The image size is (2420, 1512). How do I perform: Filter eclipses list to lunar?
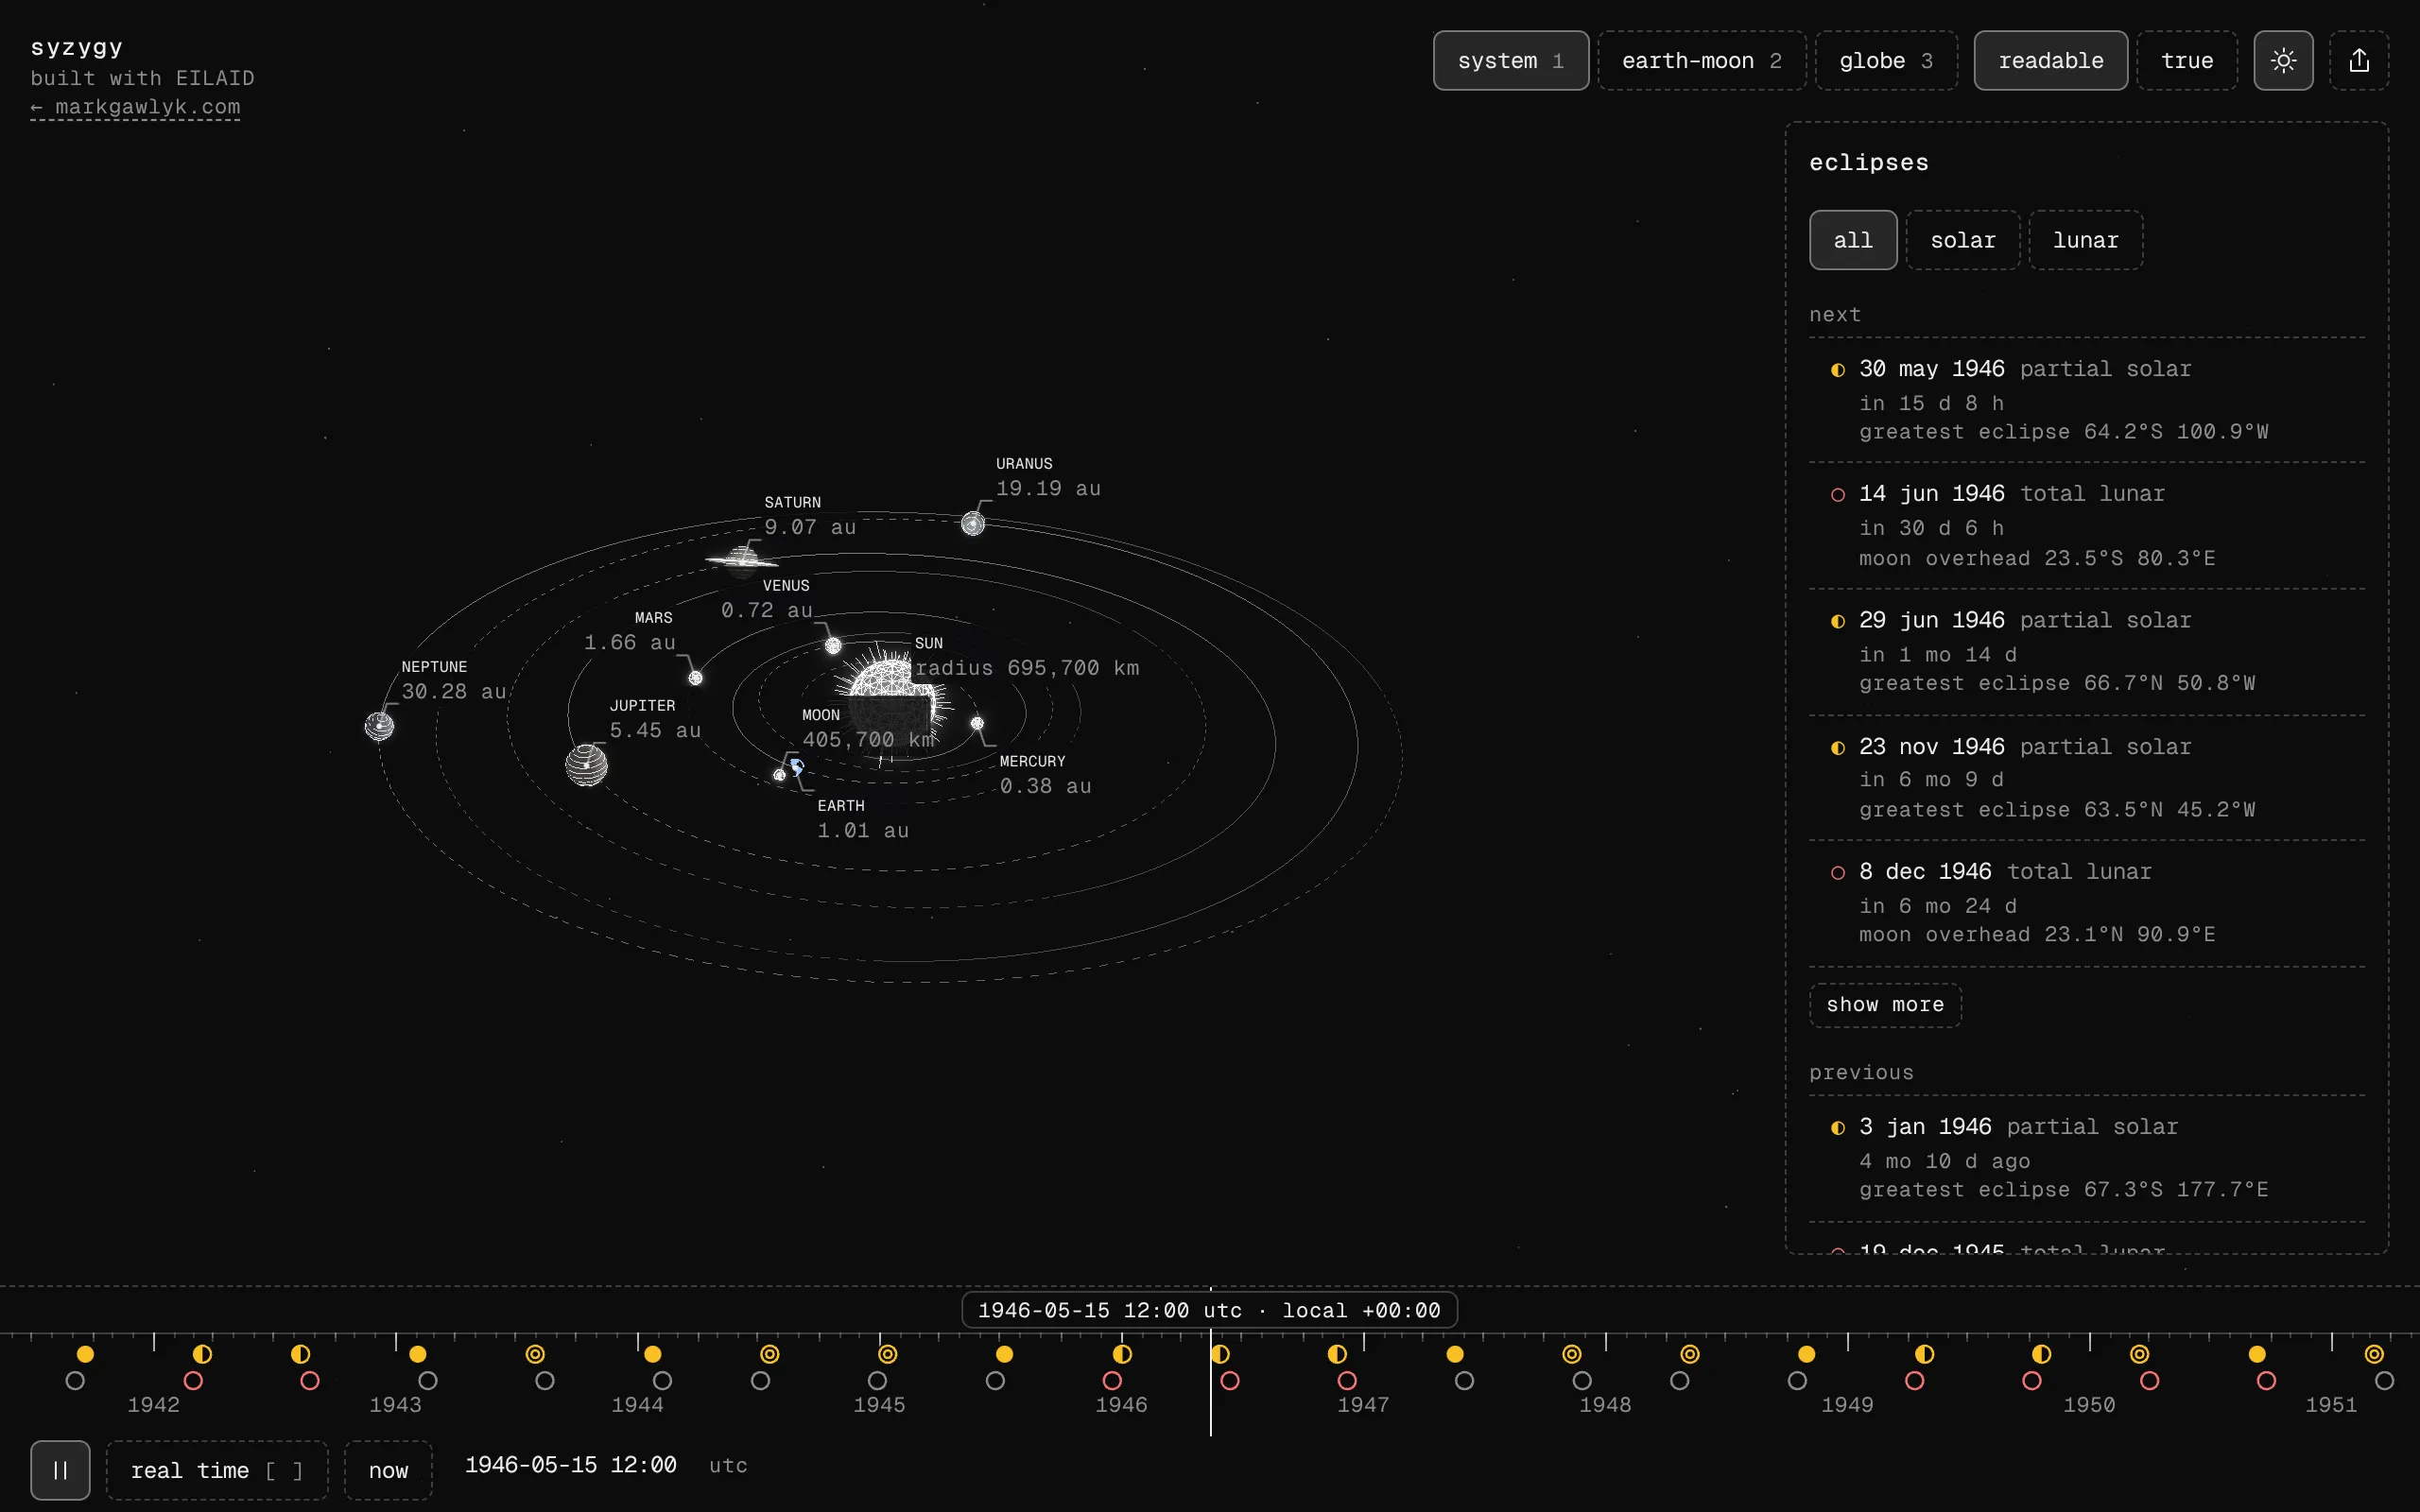pyautogui.click(x=2085, y=240)
